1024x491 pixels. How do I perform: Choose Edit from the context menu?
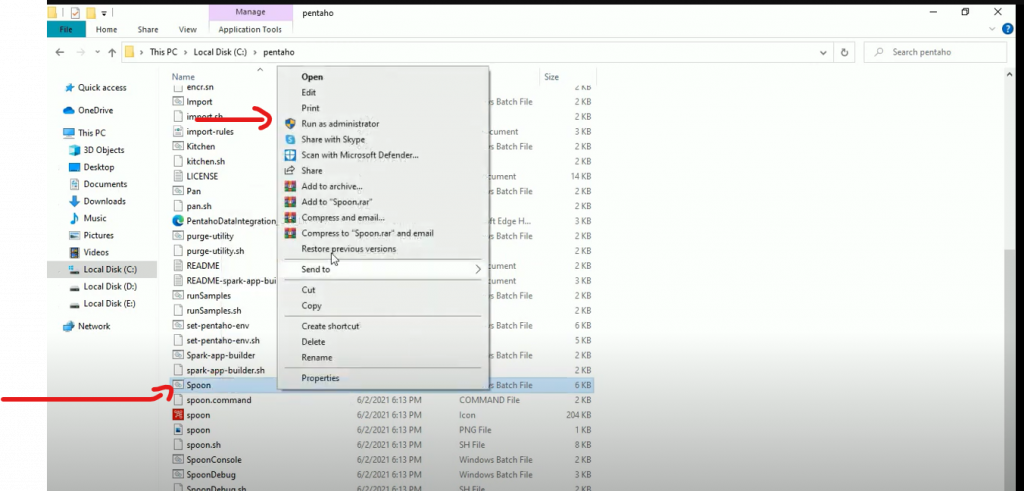[308, 92]
